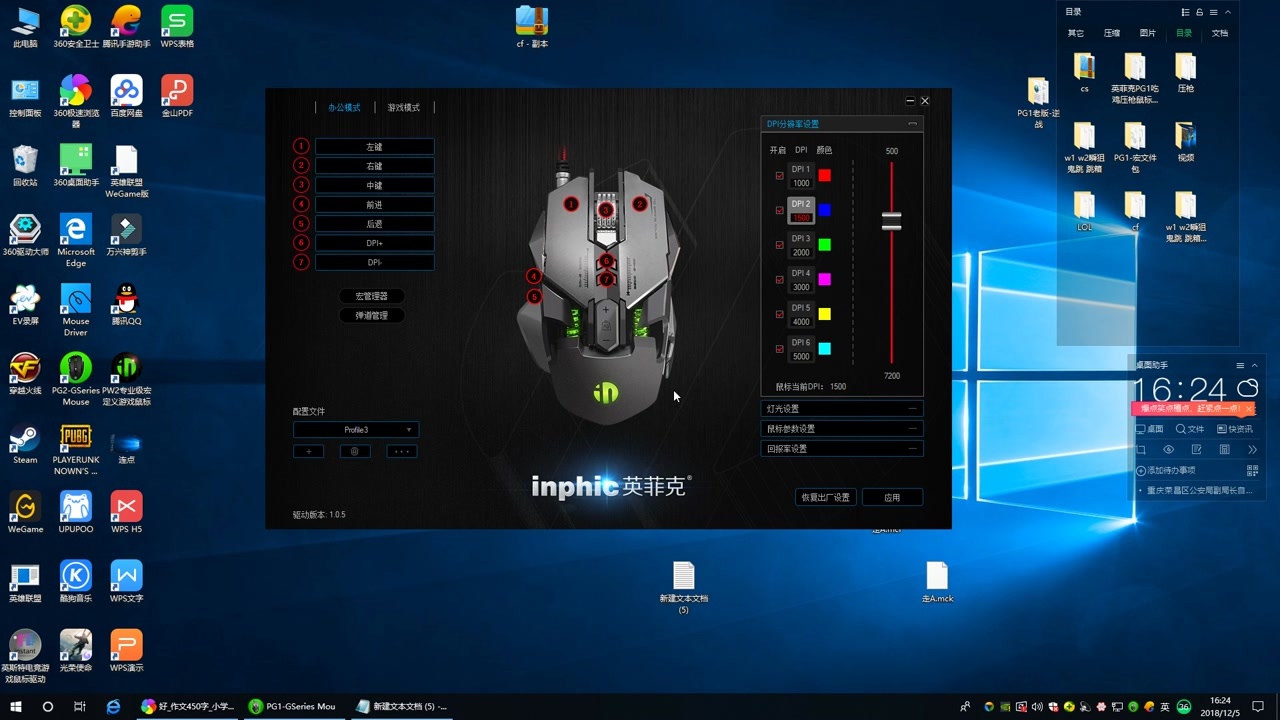Image resolution: width=1280 pixels, height=720 pixels.
Task: Click the number 6 circle beside DPI+
Action: [x=301, y=242]
